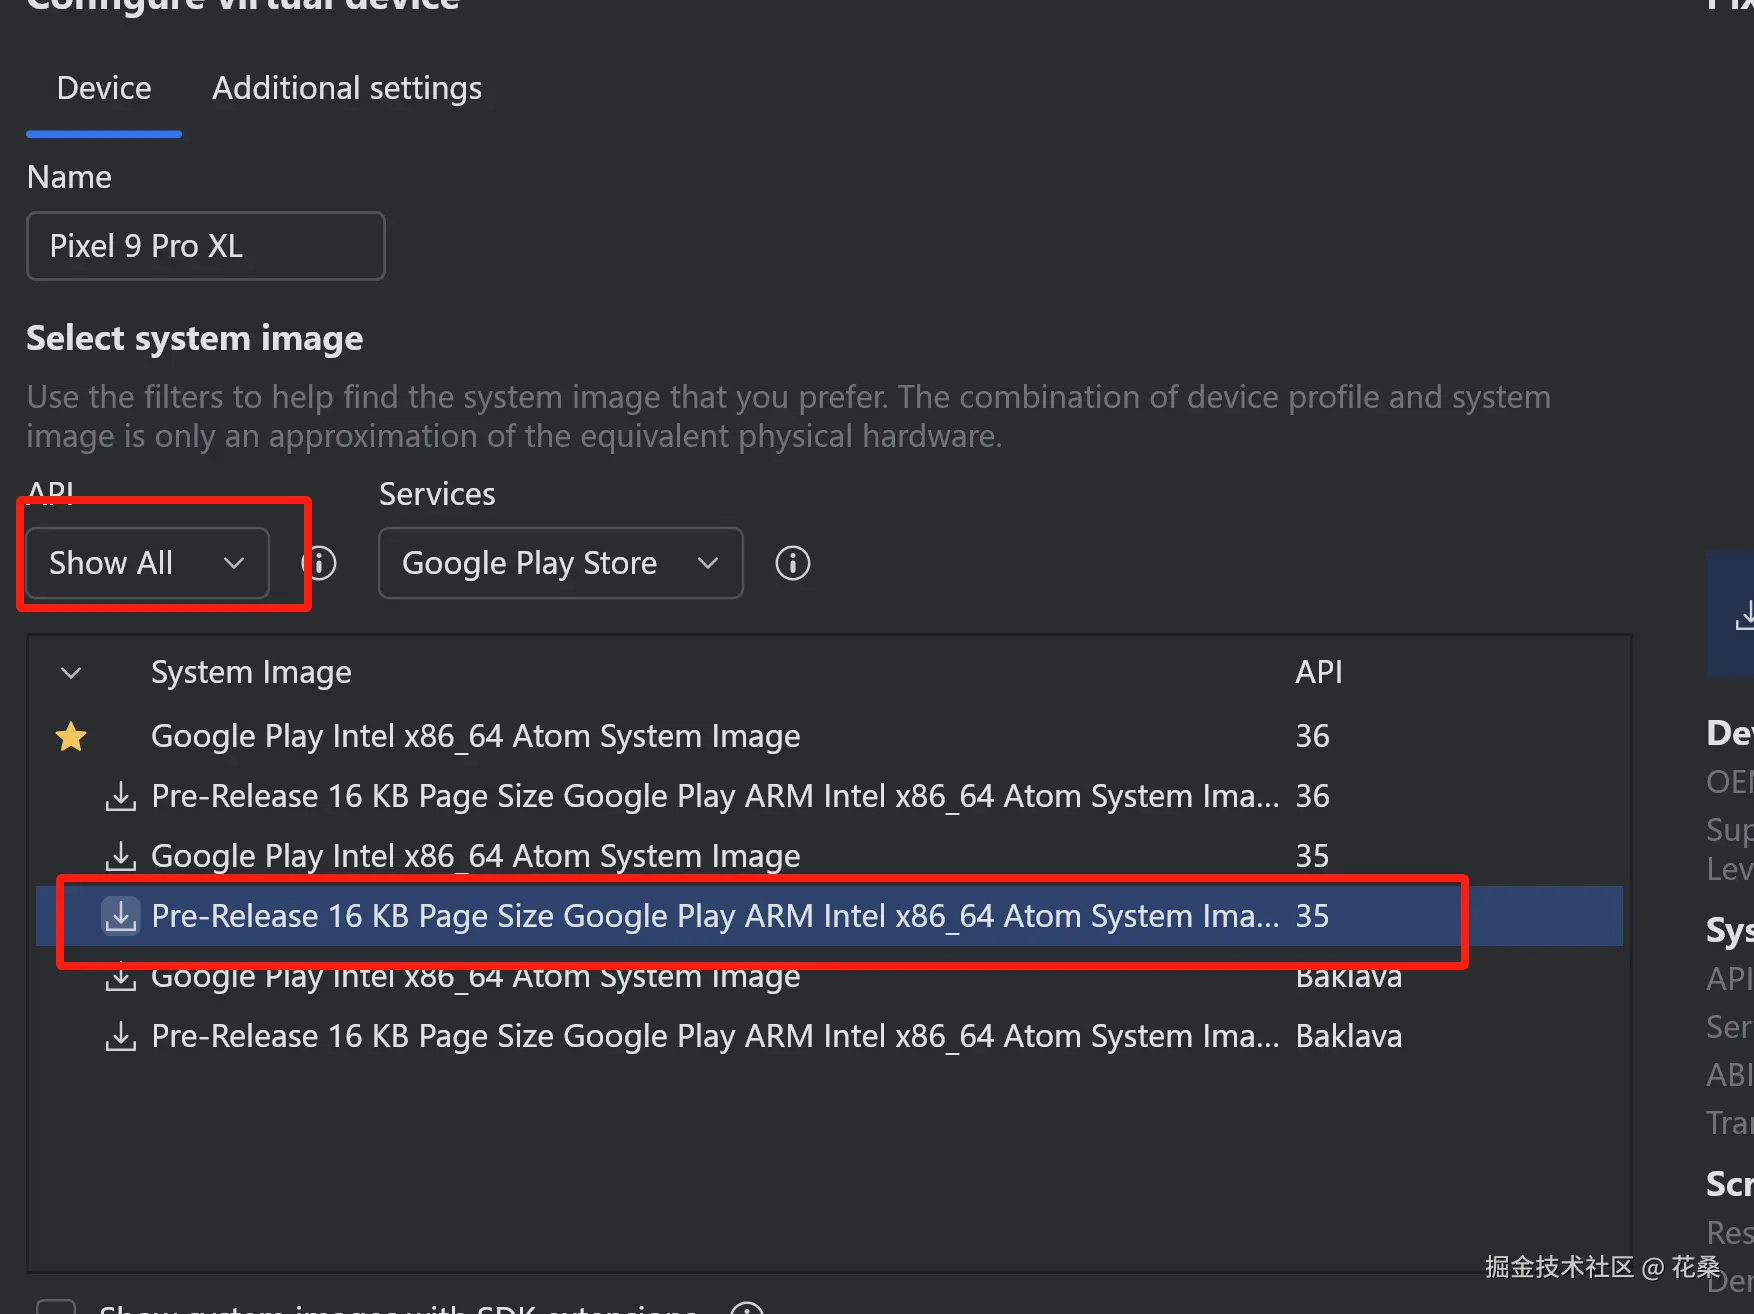The height and width of the screenshot is (1314, 1754).
Task: Open the Additional settings tab
Action: point(347,89)
